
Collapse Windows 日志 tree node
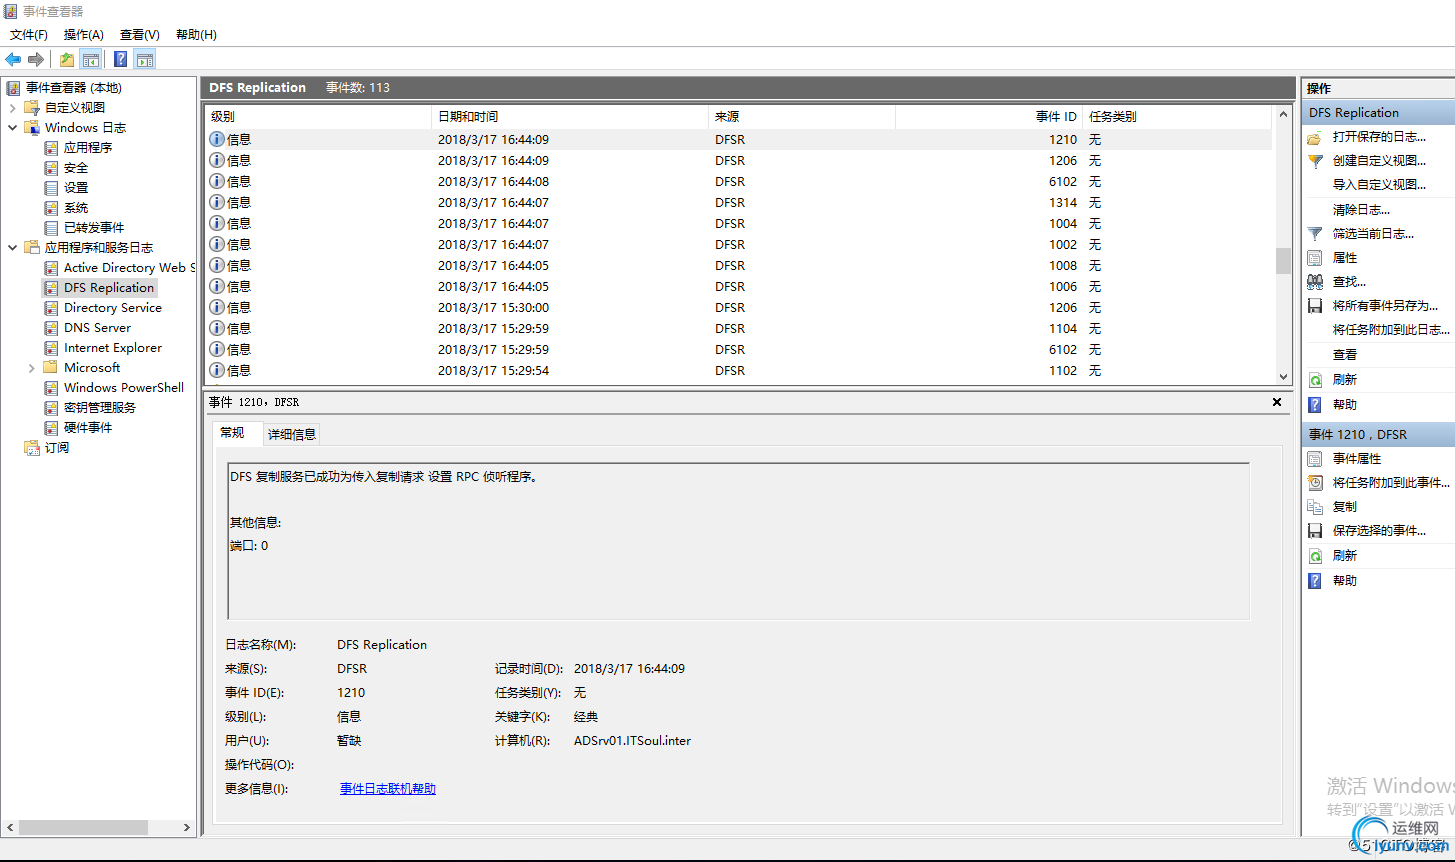(x=12, y=128)
